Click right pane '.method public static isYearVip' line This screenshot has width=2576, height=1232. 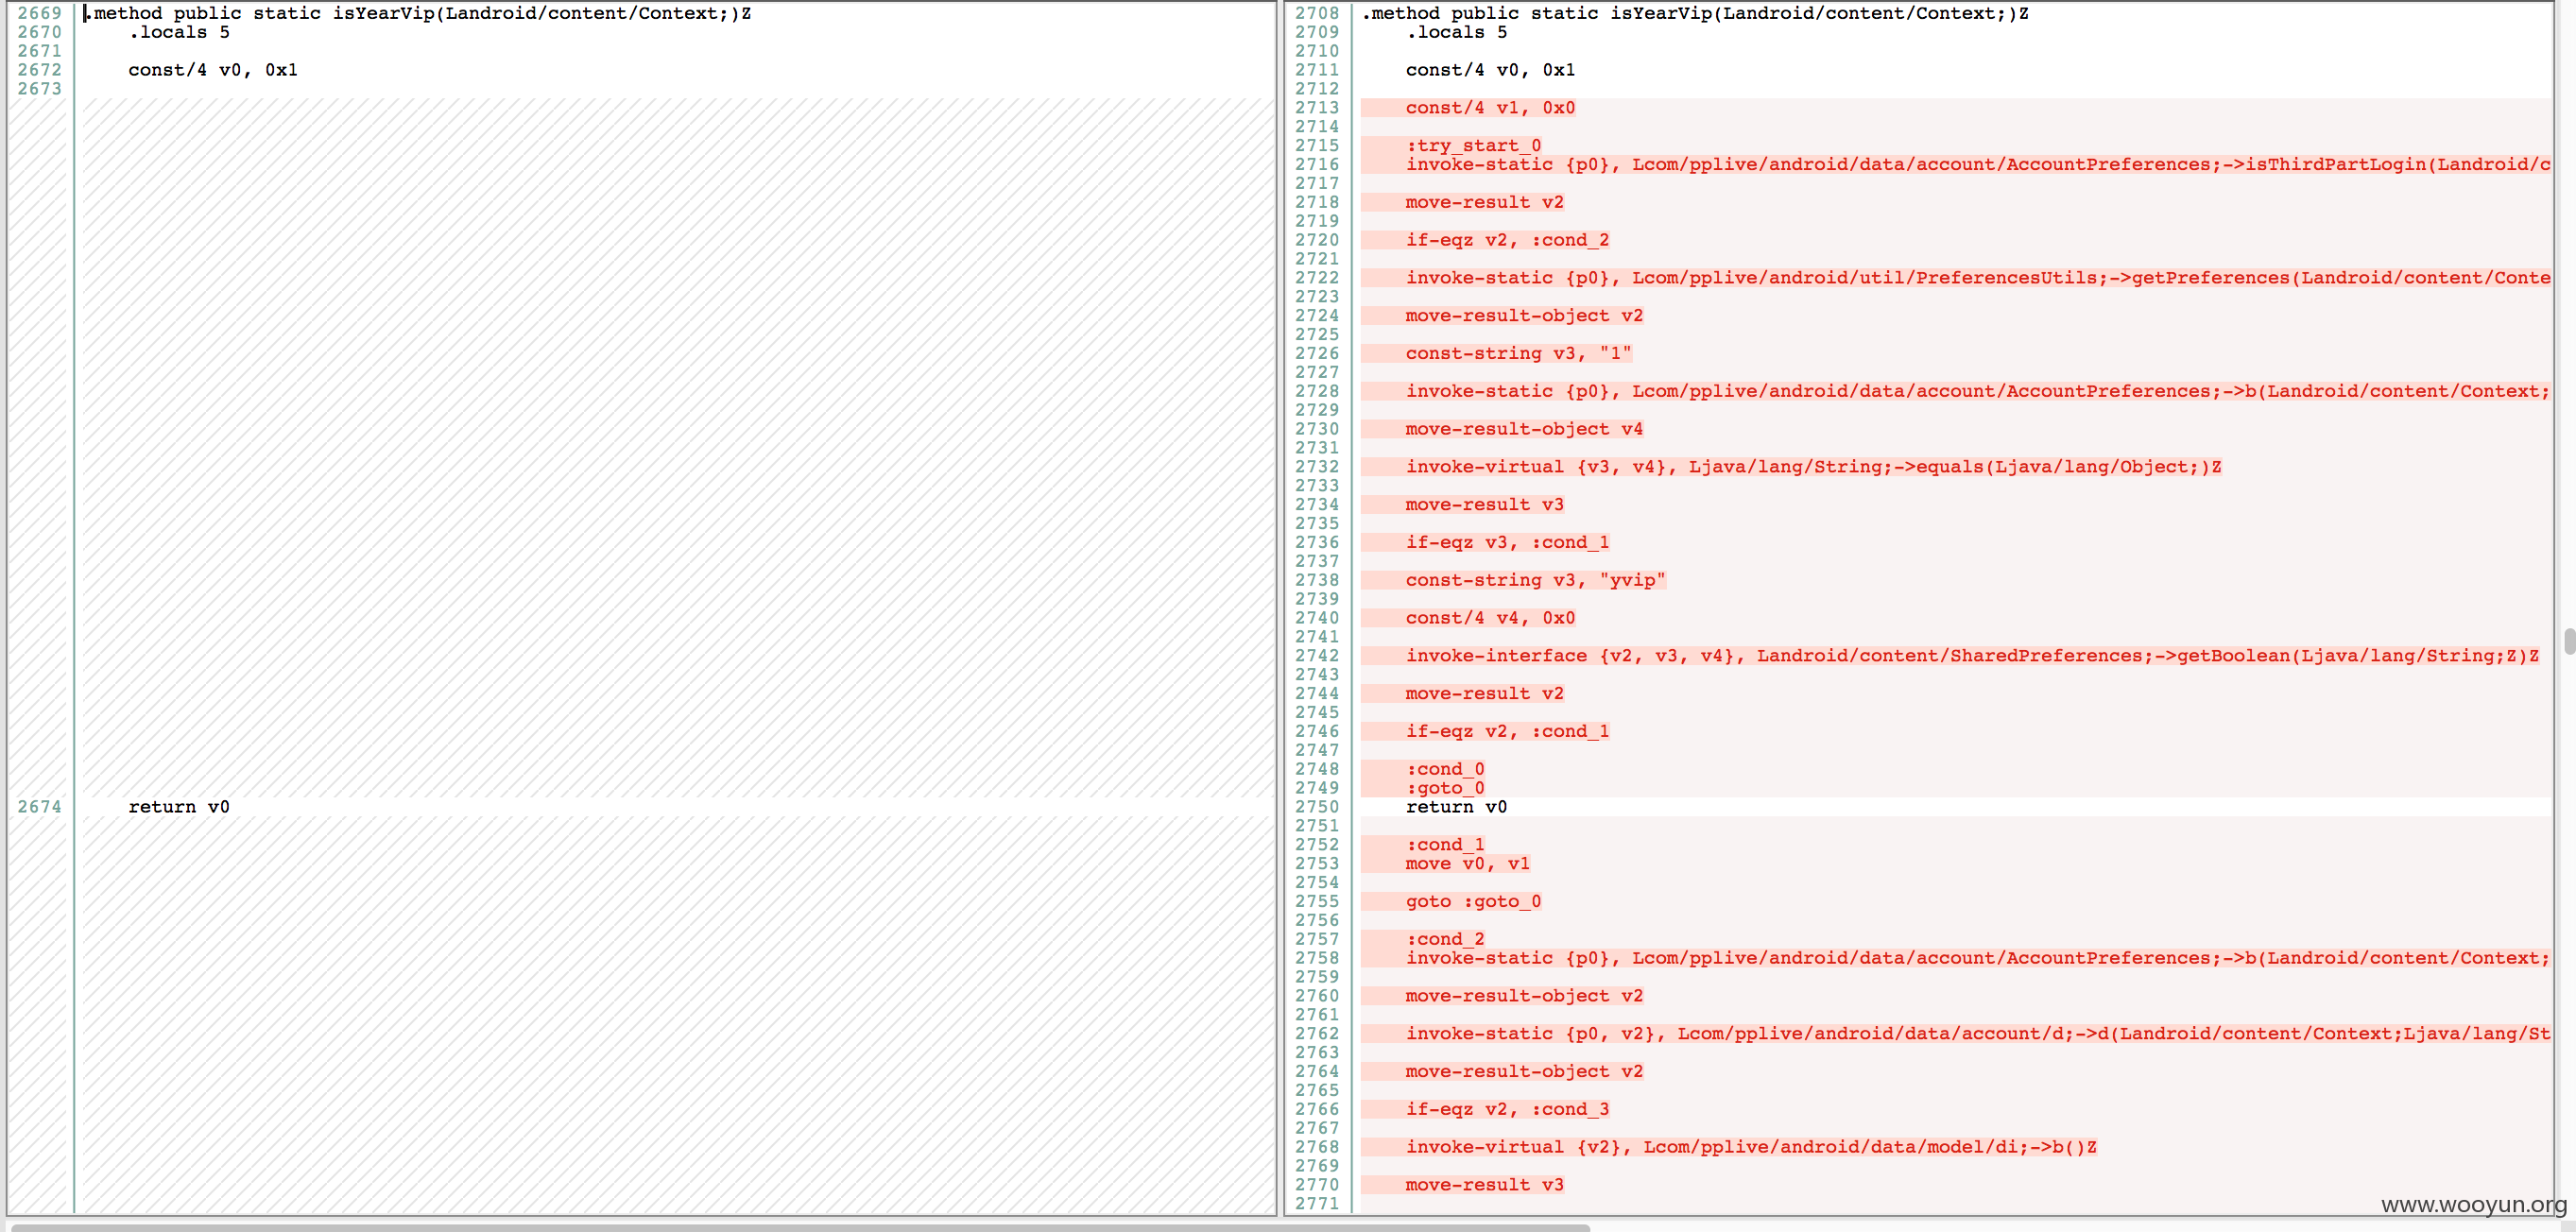[1695, 13]
